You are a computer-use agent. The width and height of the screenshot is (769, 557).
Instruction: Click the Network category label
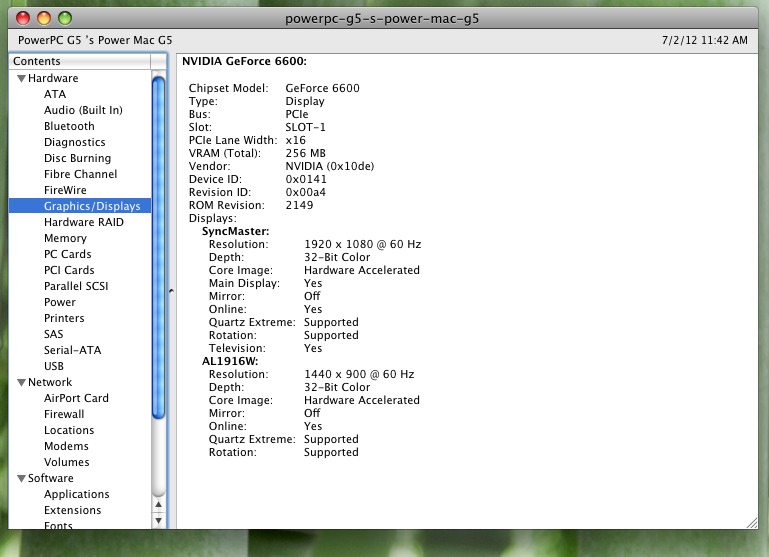click(50, 382)
